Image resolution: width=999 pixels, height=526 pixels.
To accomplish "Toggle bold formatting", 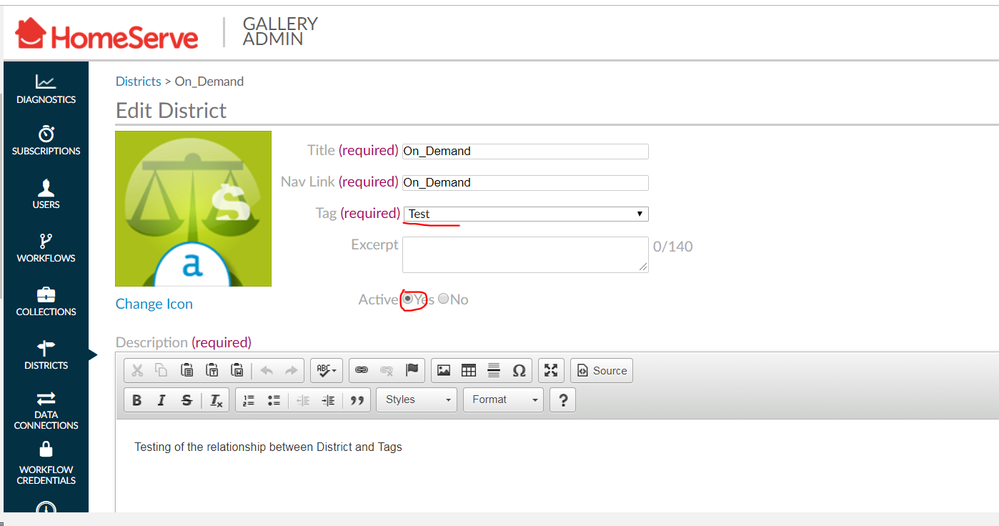I will [x=136, y=400].
